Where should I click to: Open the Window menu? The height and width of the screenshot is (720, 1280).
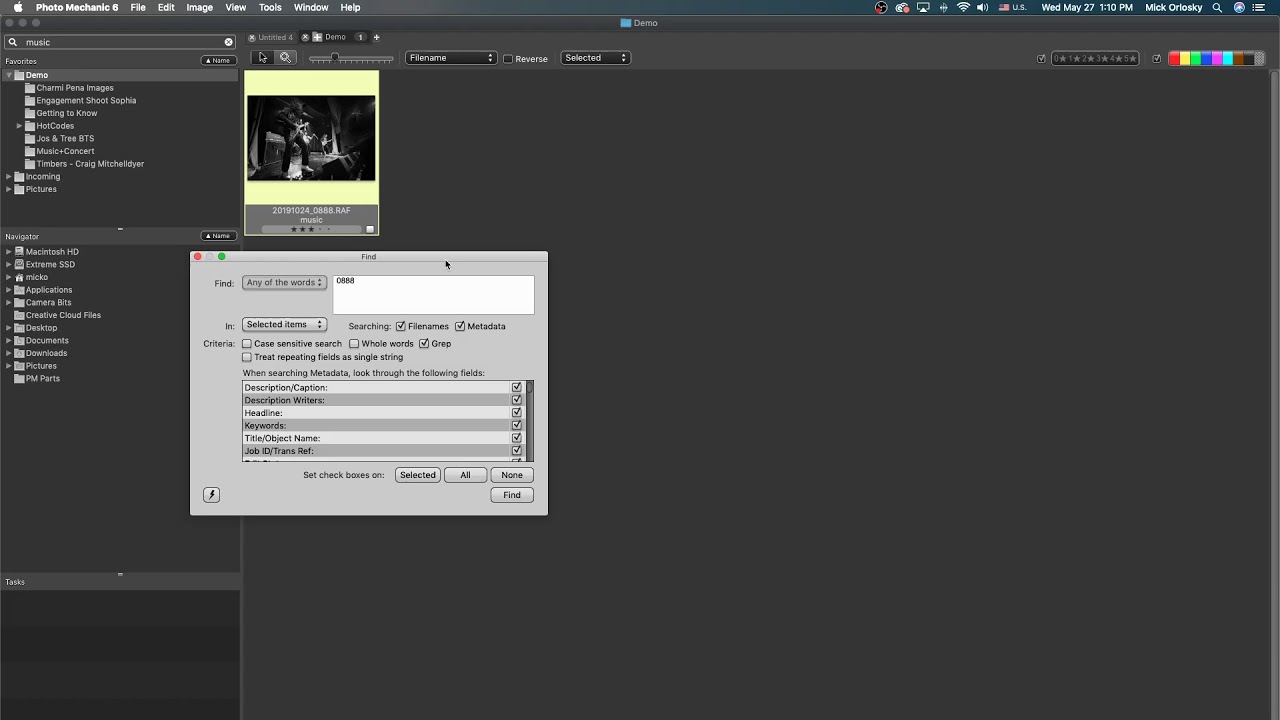tap(311, 7)
